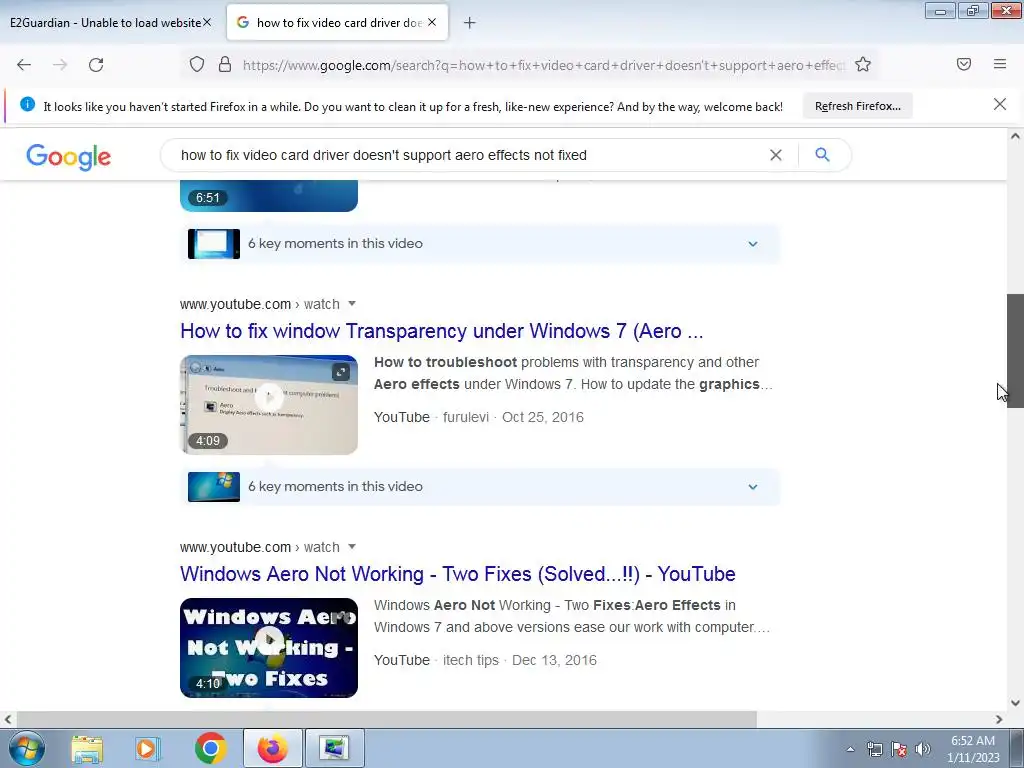Click the vertical scrollbar thumb
This screenshot has height=768, width=1024.
tap(1015, 351)
